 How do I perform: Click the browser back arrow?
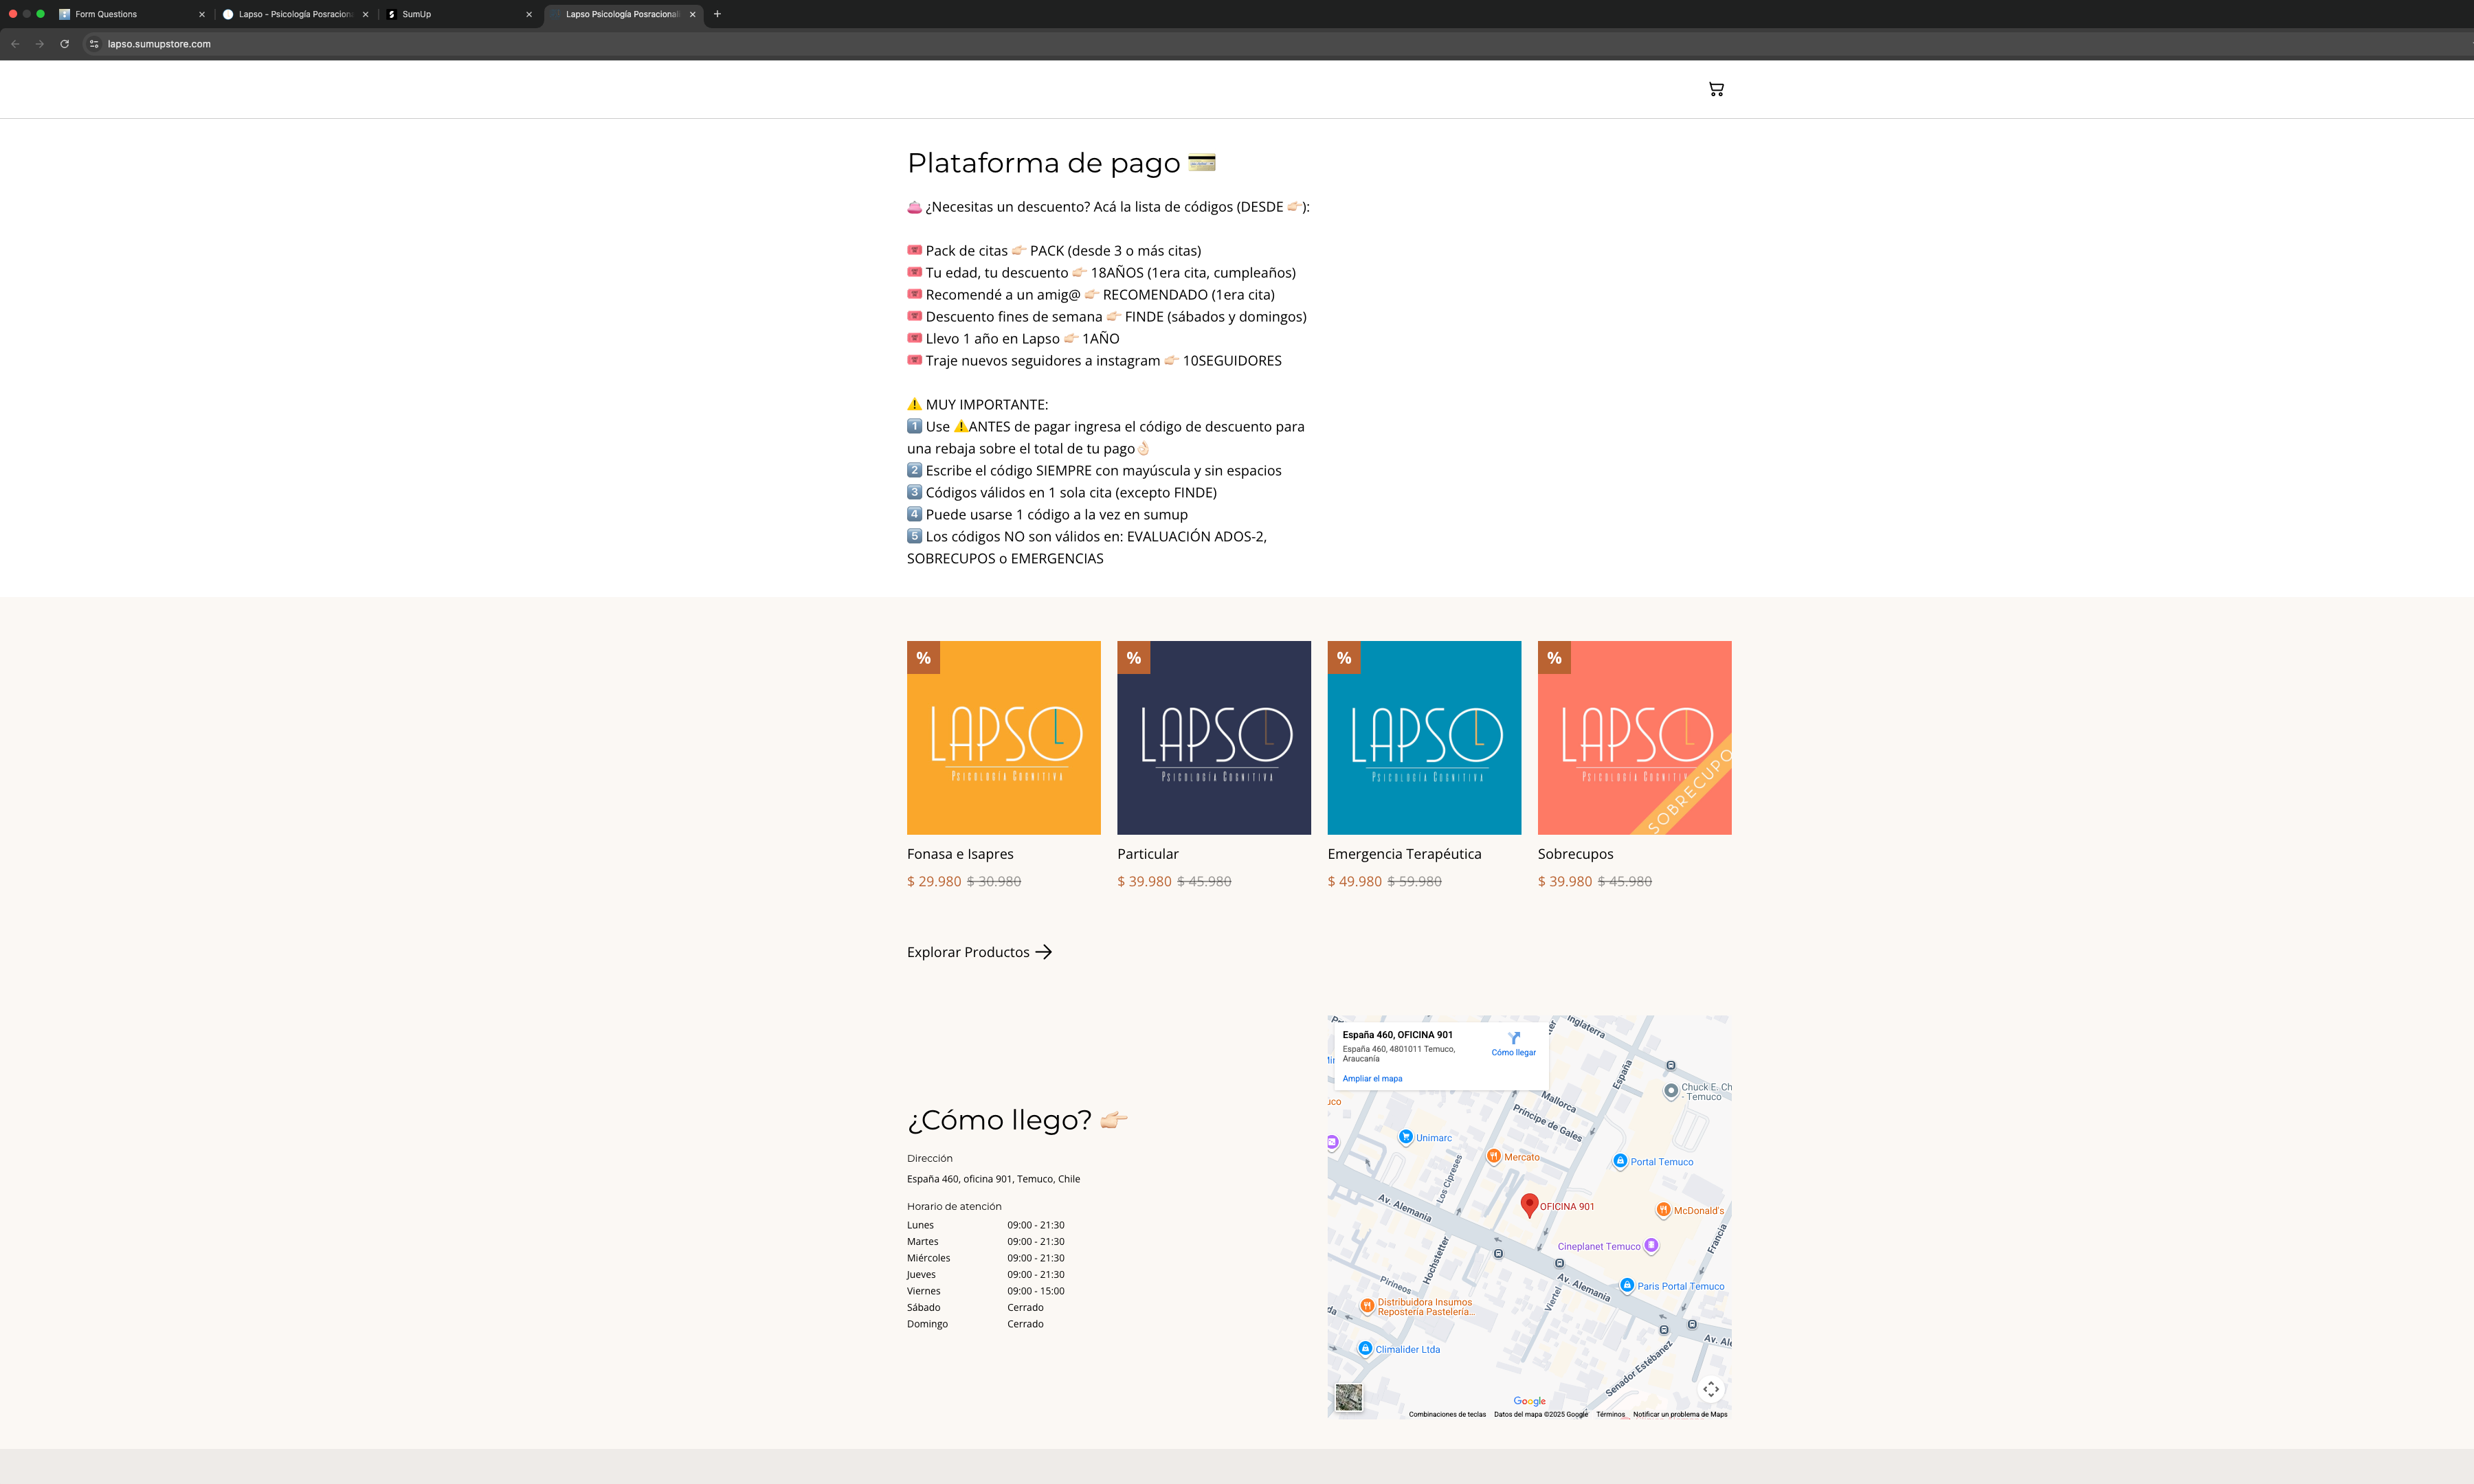click(15, 44)
